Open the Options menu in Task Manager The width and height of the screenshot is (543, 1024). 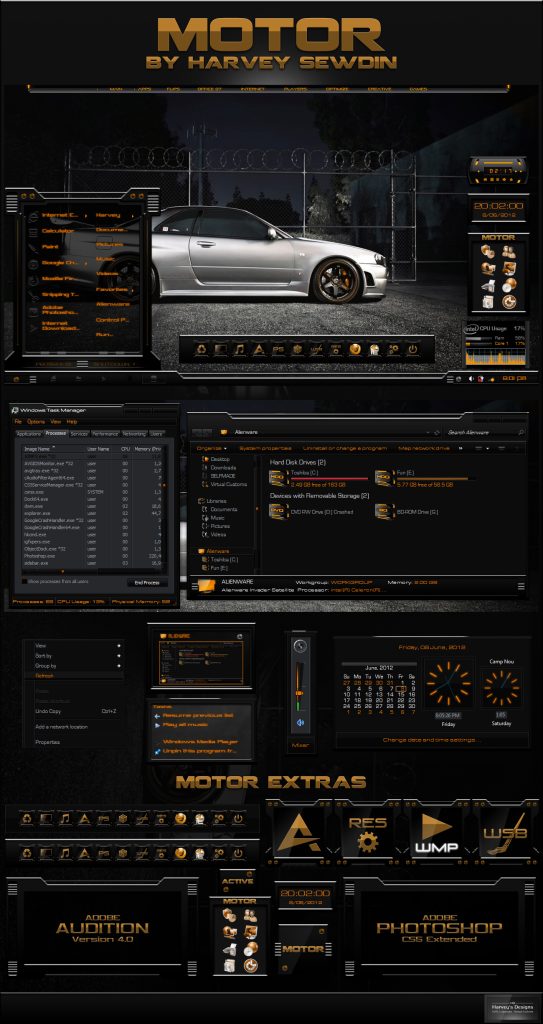(x=36, y=422)
